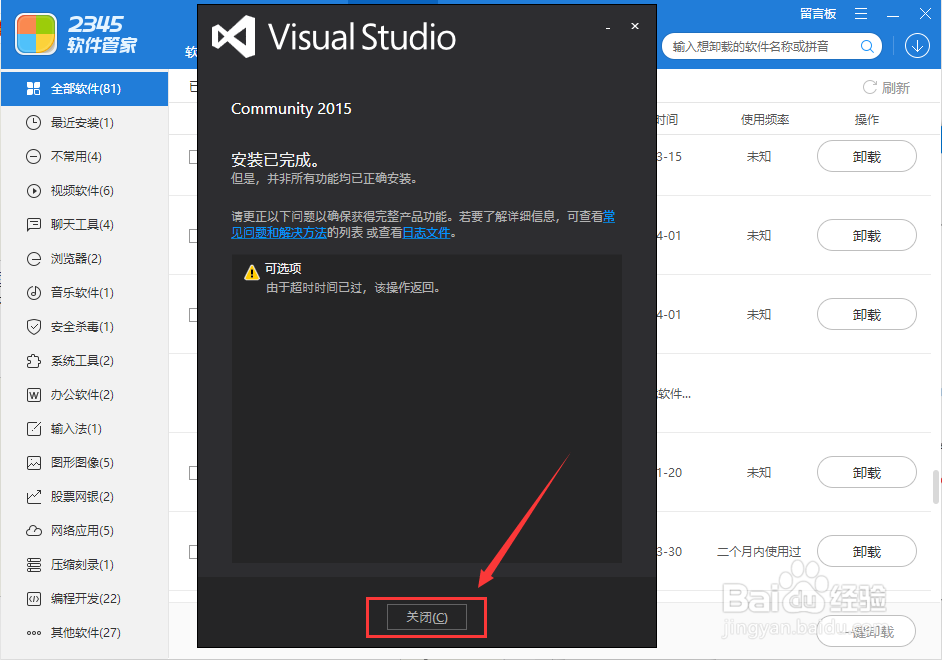Click the 操作 column header
Viewport: 942px width, 660px height.
point(866,120)
